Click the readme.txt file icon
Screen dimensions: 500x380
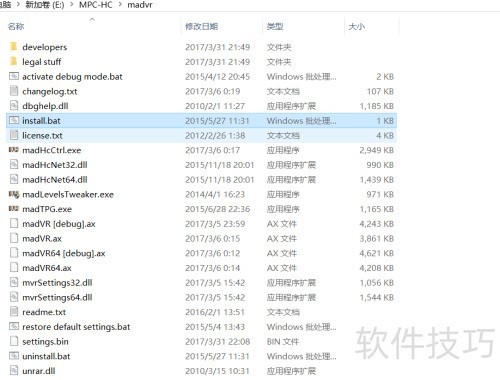coord(14,311)
